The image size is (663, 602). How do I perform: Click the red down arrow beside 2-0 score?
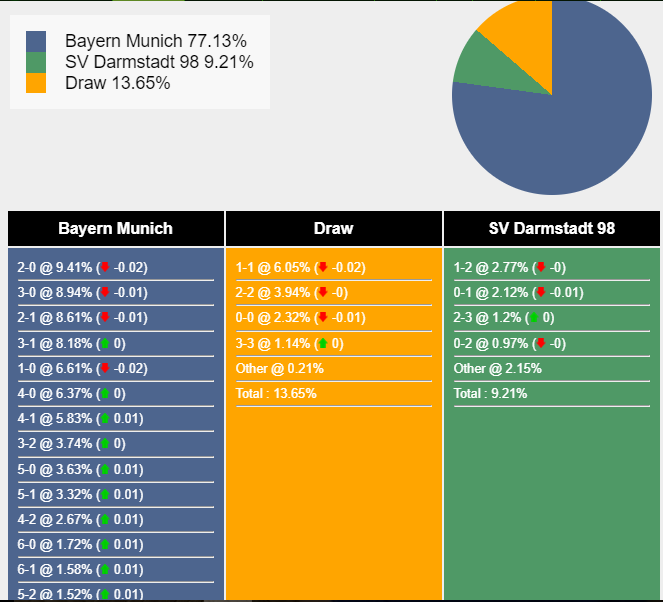click(105, 267)
